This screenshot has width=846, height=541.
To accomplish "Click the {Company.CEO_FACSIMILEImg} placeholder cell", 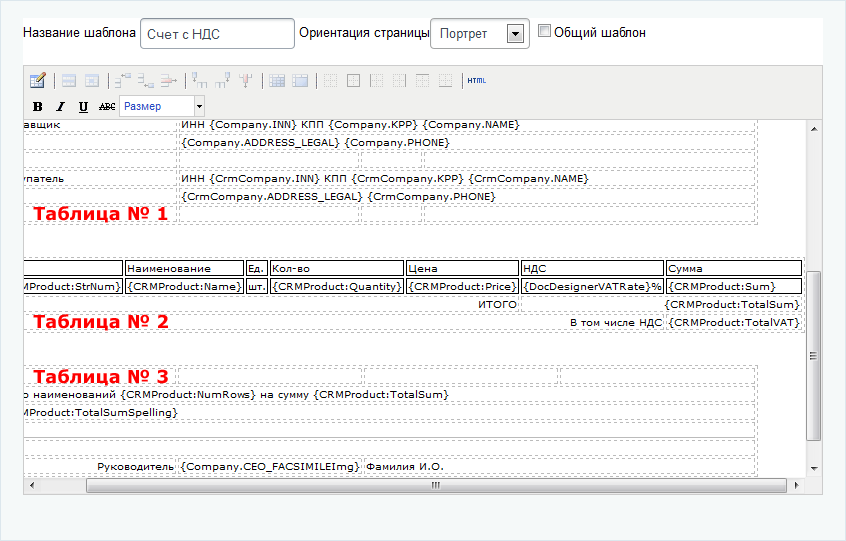I will [269, 466].
